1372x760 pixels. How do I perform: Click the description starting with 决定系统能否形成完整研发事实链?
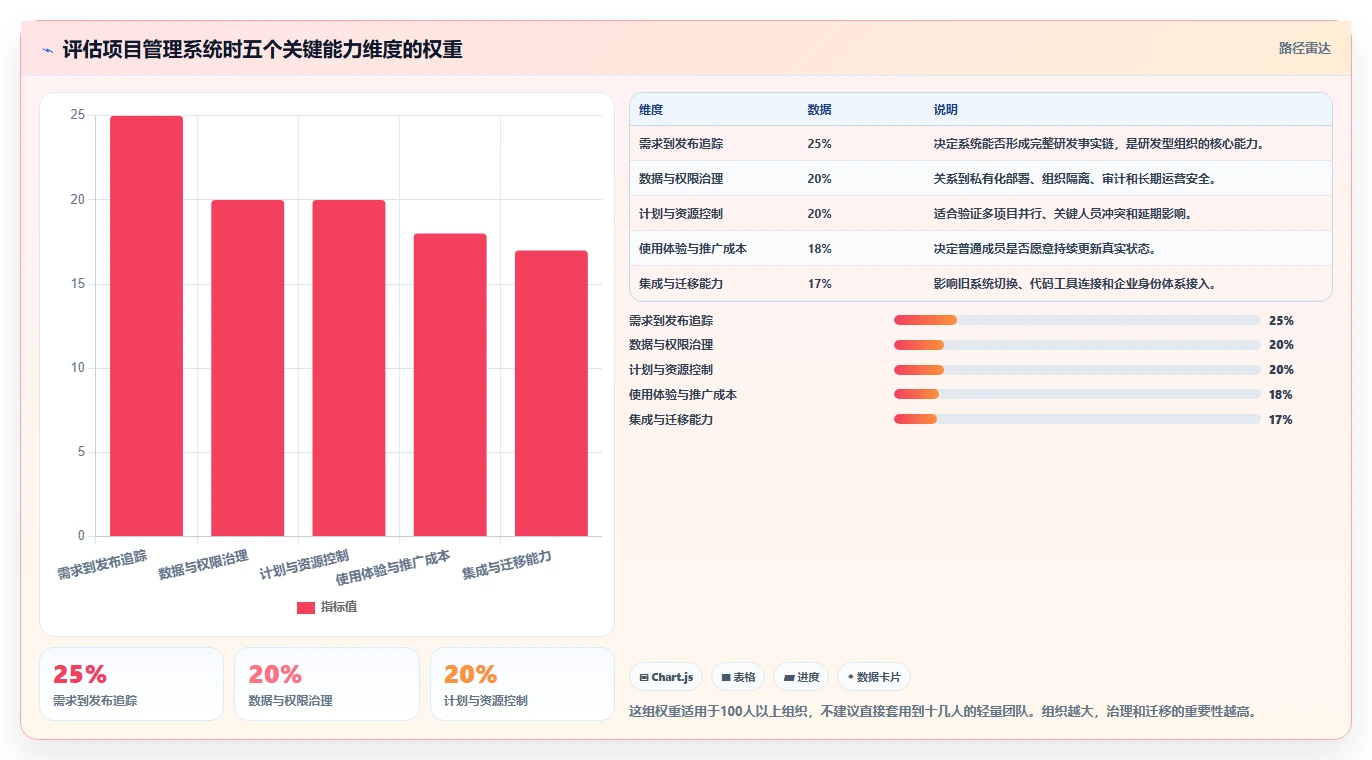tap(1100, 144)
